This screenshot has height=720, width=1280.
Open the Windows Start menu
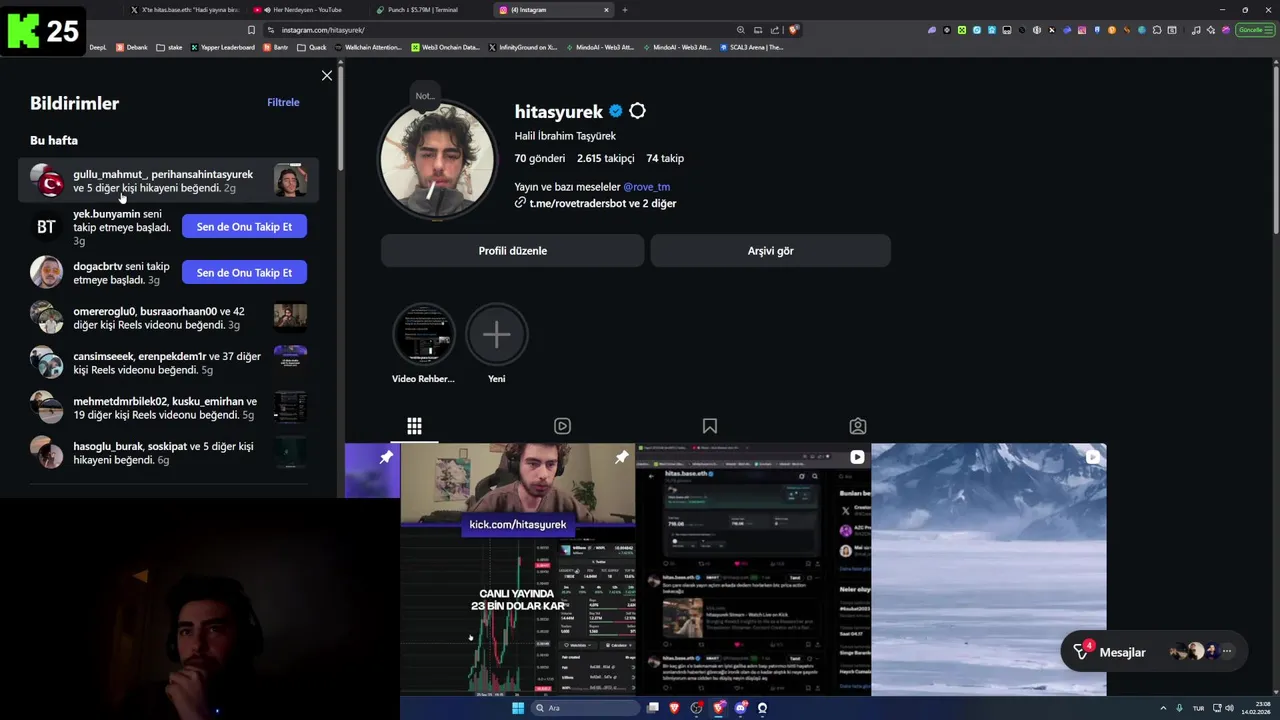pyautogui.click(x=518, y=708)
